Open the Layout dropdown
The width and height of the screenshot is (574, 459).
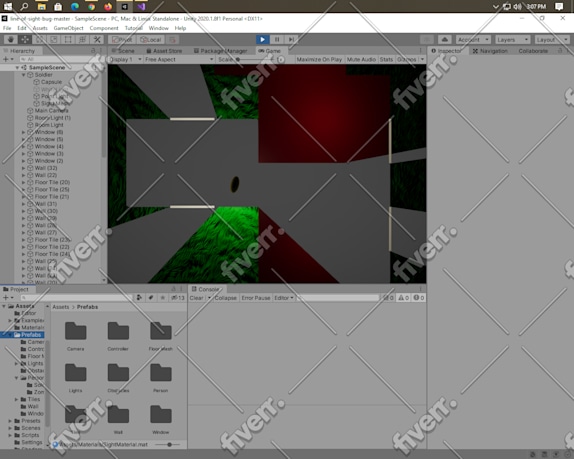pos(552,40)
